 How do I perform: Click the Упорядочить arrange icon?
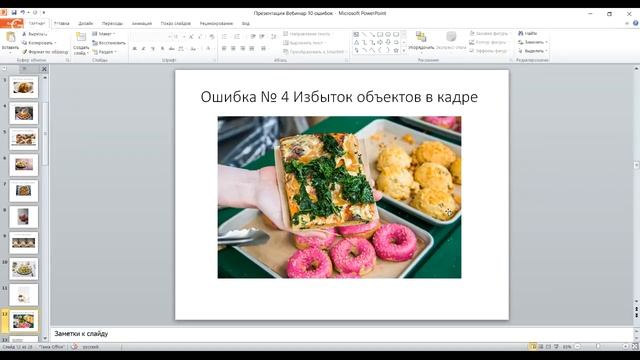click(x=421, y=37)
